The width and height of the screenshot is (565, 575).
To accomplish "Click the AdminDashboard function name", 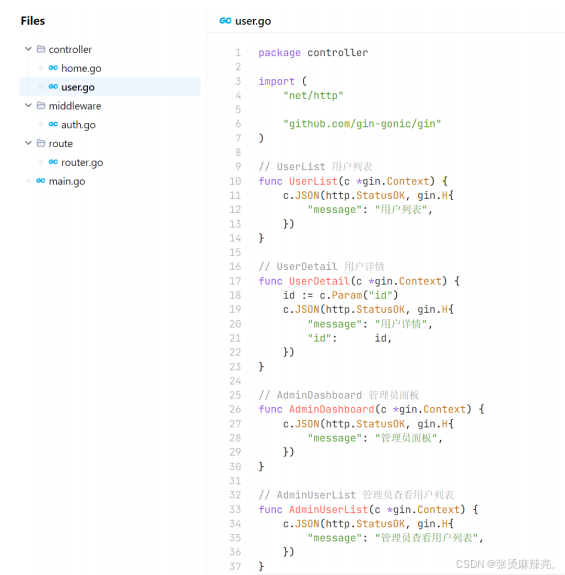I will (x=331, y=409).
